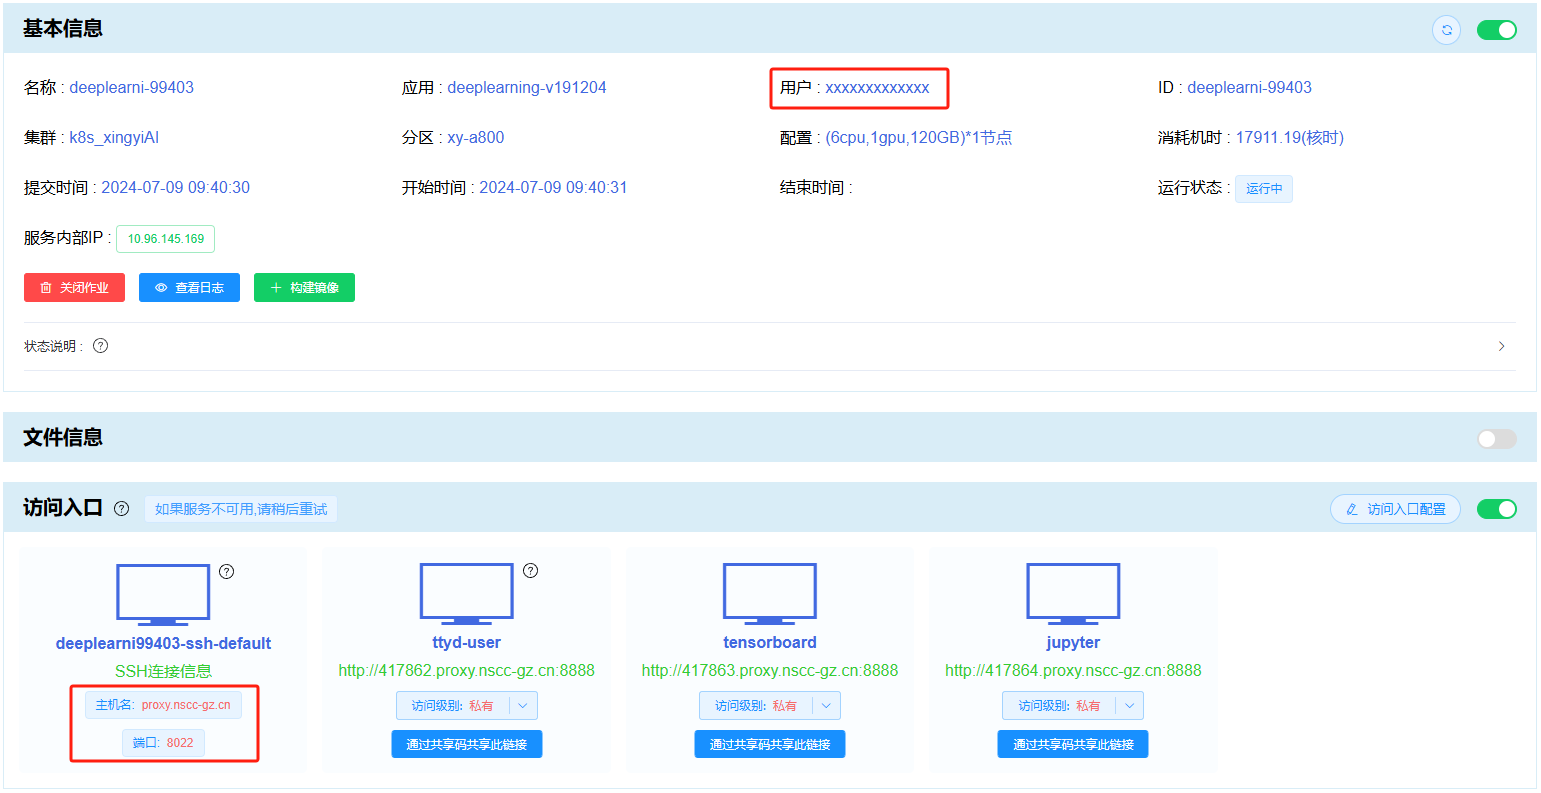Click 通过共享码共享此链接 under tensorboard
The height and width of the screenshot is (793, 1541).
coord(770,744)
